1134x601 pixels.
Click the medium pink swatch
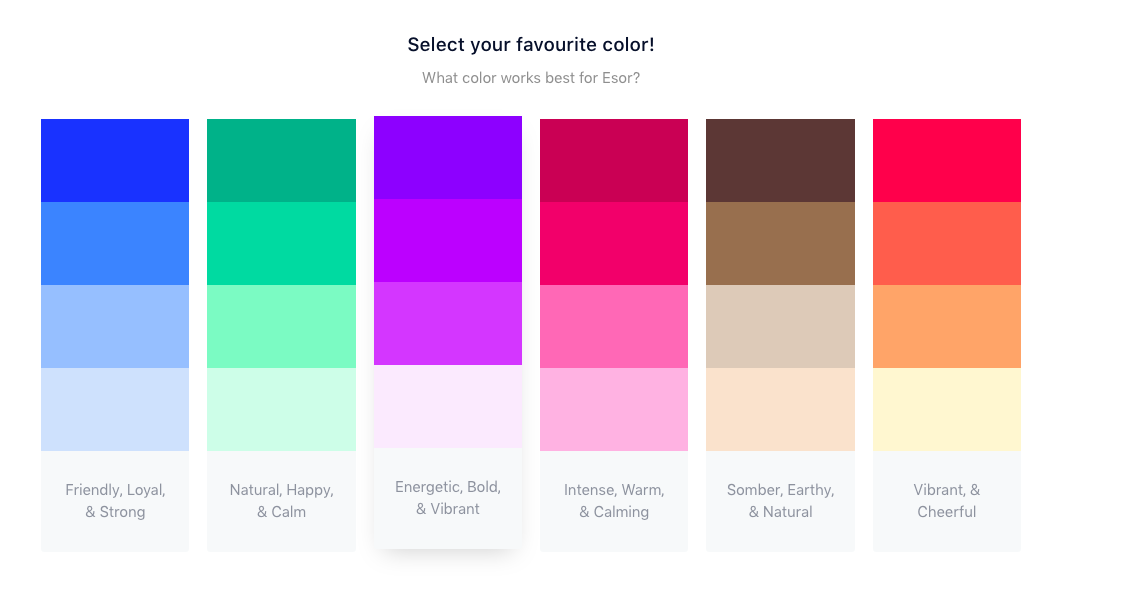point(614,326)
